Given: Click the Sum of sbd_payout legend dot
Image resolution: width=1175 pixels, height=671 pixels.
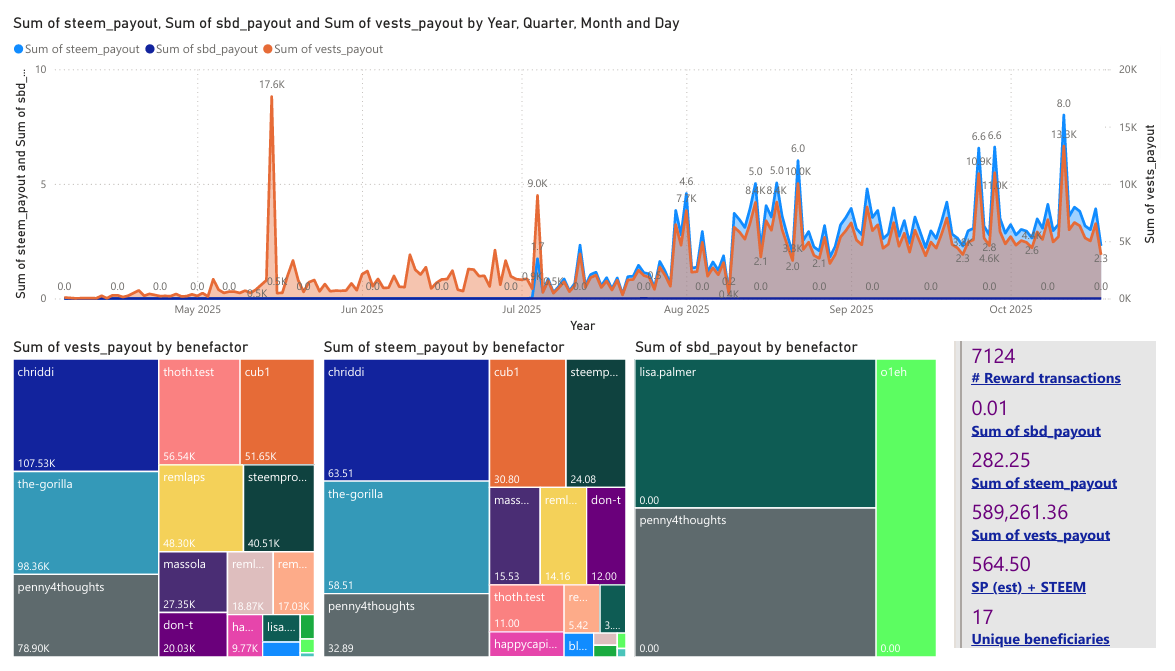Looking at the screenshot, I should click(x=150, y=49).
